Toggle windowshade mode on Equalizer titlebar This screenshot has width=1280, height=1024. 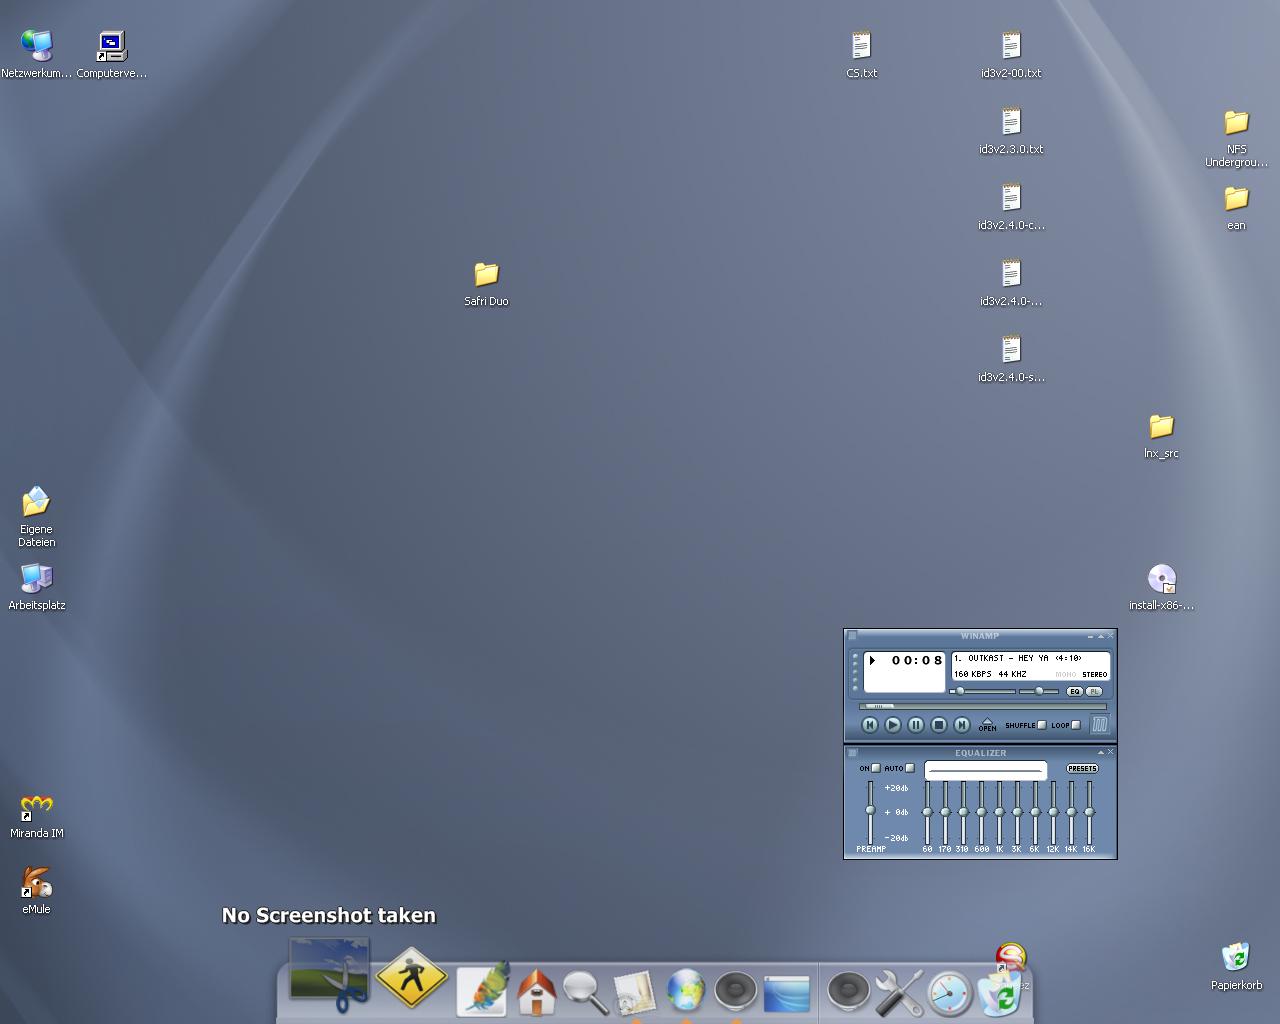point(1100,753)
